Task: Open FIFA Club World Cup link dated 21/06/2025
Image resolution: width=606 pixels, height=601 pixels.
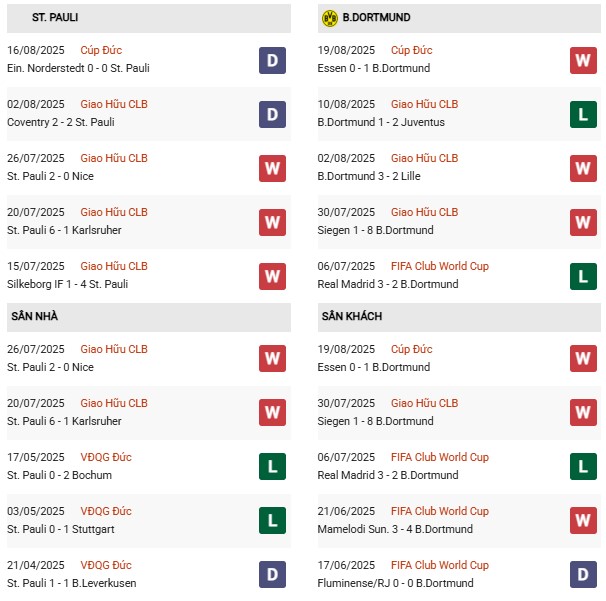Action: point(439,511)
